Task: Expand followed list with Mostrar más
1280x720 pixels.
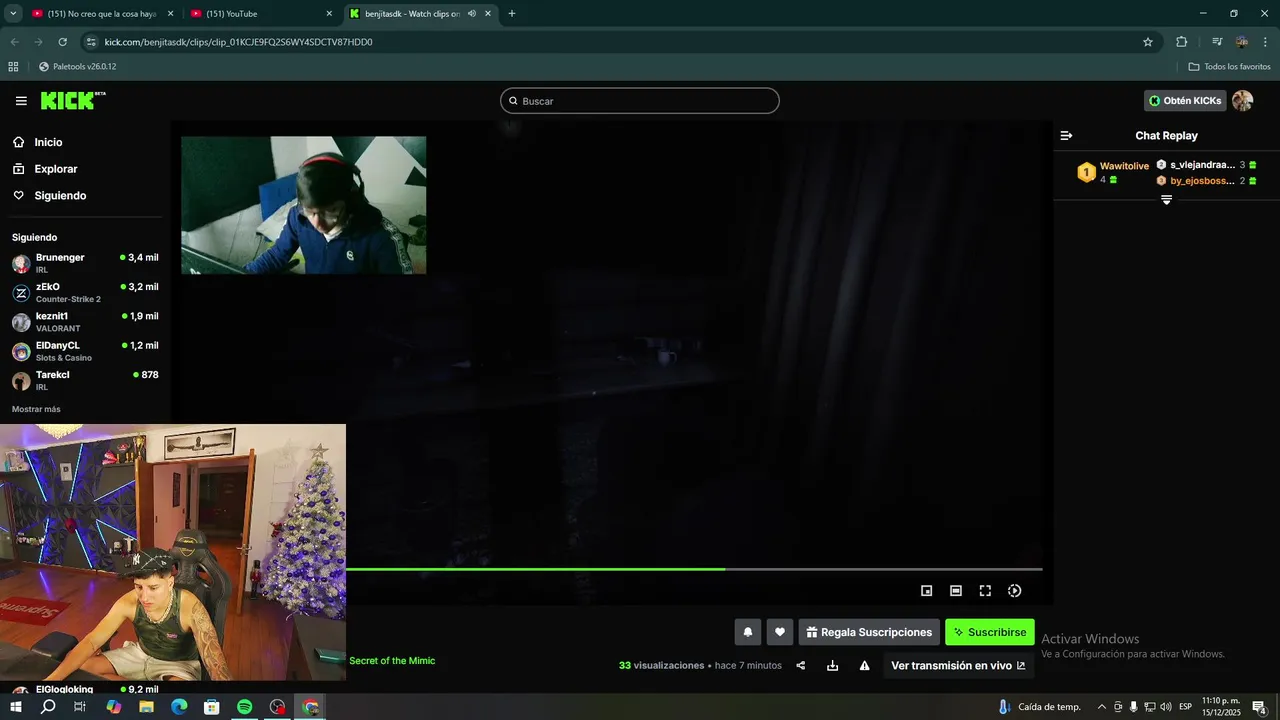Action: point(36,409)
